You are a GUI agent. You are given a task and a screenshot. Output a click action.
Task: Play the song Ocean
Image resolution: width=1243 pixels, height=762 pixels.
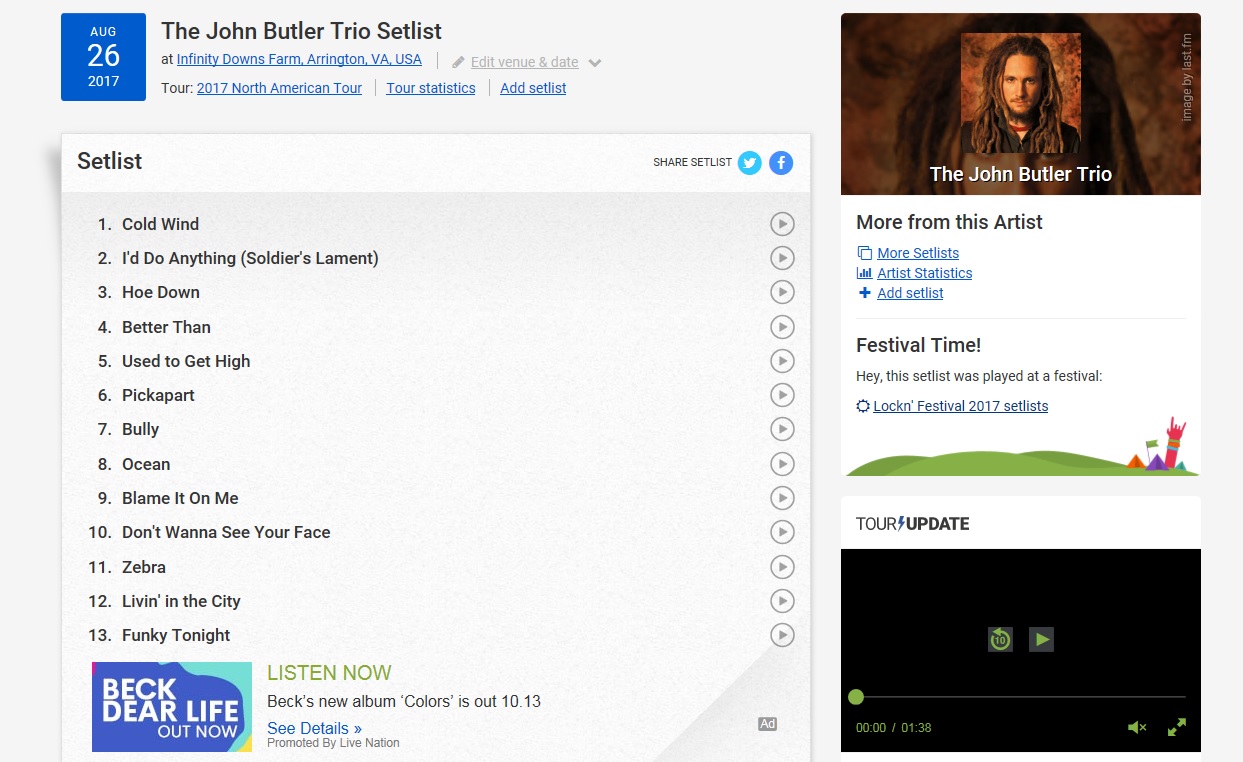pos(782,464)
